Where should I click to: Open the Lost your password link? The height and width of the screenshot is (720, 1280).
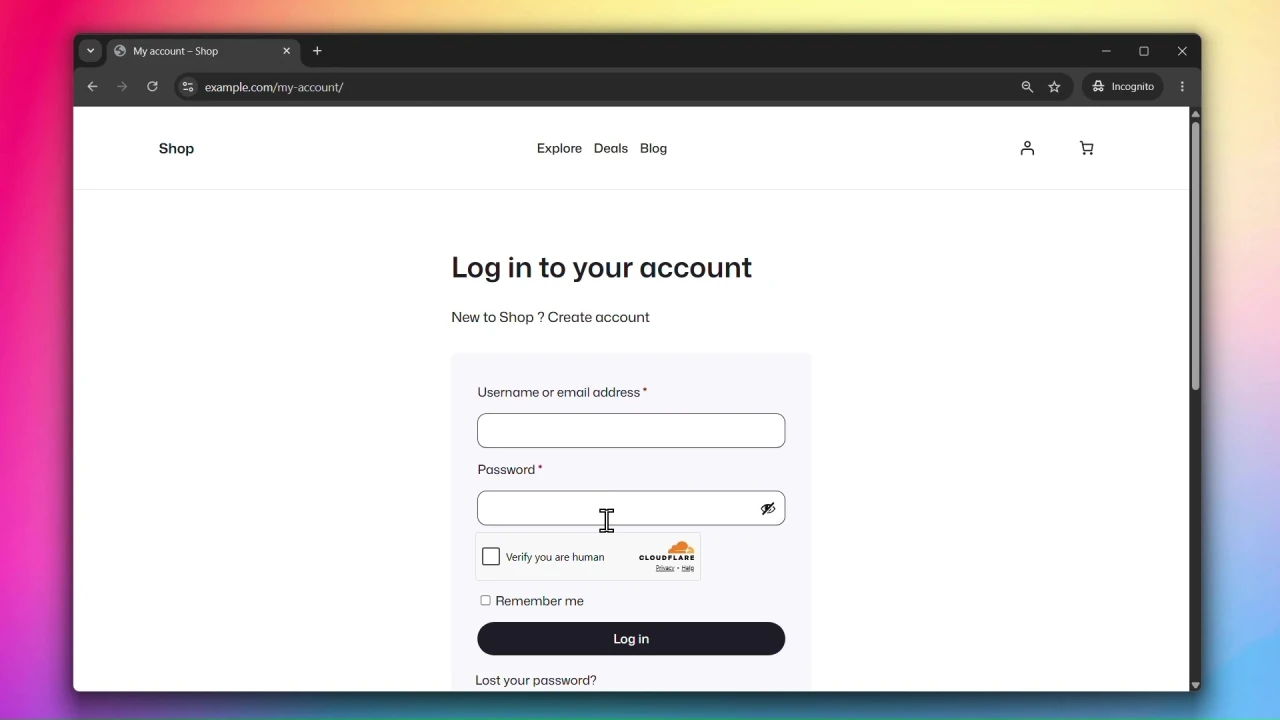click(536, 680)
